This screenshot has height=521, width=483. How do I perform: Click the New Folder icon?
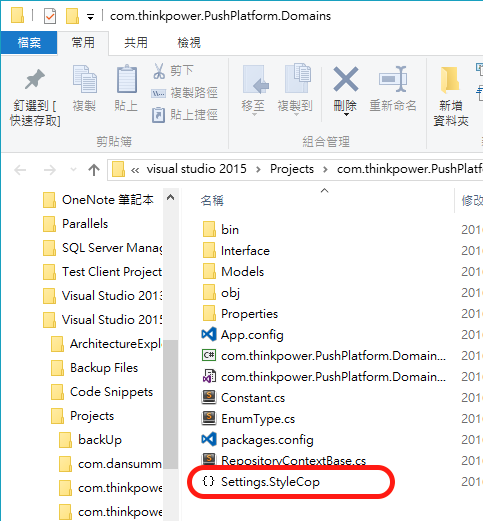coord(450,80)
